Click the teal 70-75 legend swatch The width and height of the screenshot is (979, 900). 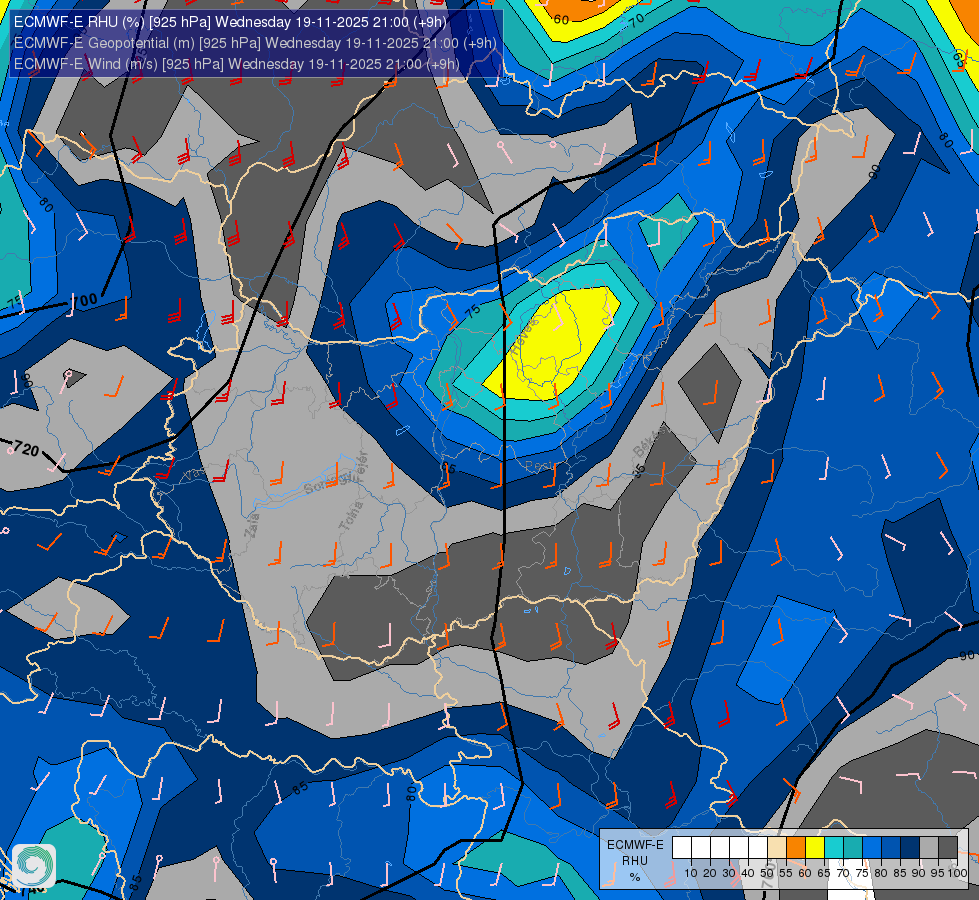point(853,848)
